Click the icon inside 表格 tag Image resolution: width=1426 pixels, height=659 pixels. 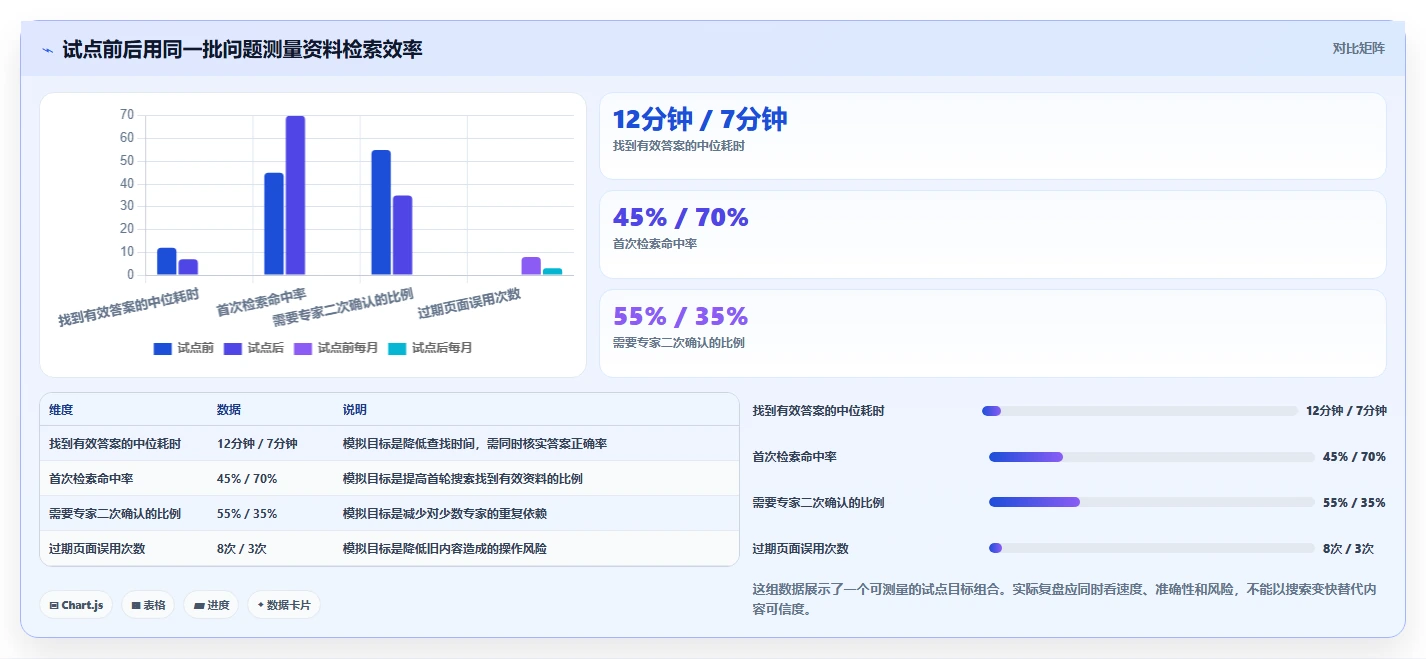click(x=135, y=605)
